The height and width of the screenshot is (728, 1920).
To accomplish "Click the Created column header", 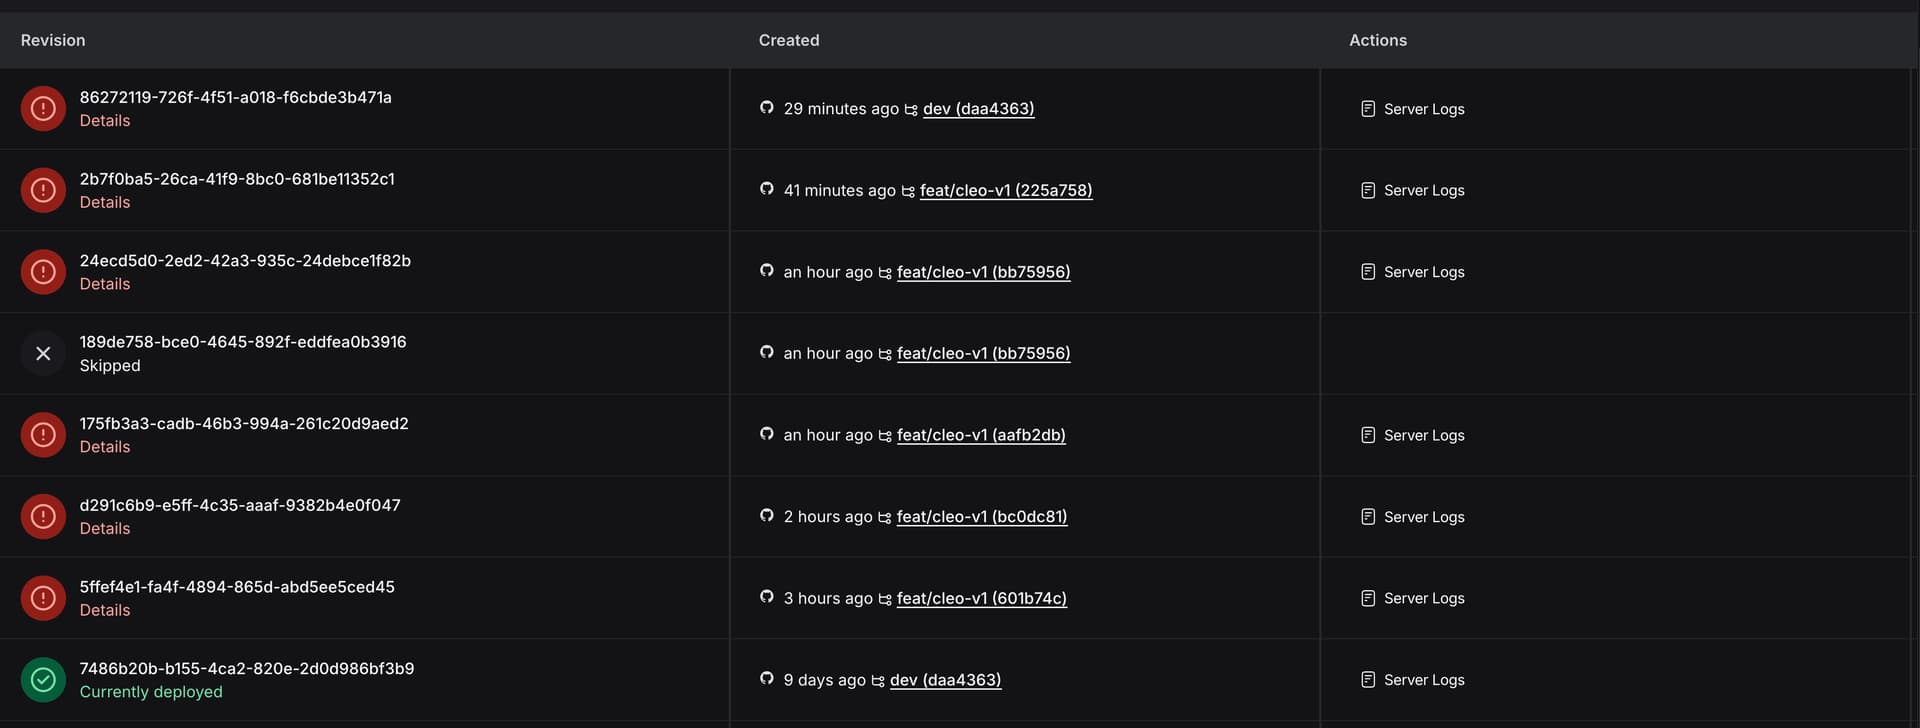I will point(789,40).
